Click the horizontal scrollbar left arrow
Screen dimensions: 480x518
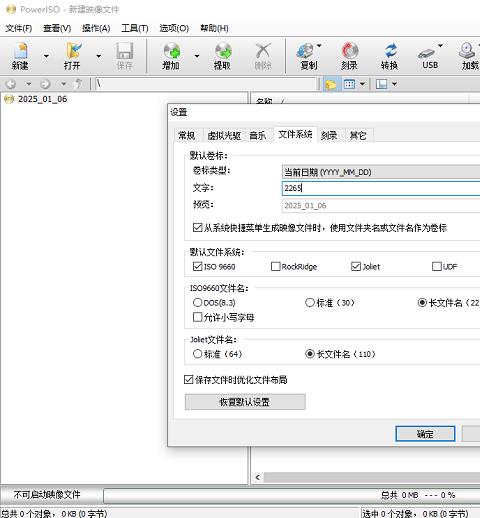pyautogui.click(x=258, y=477)
